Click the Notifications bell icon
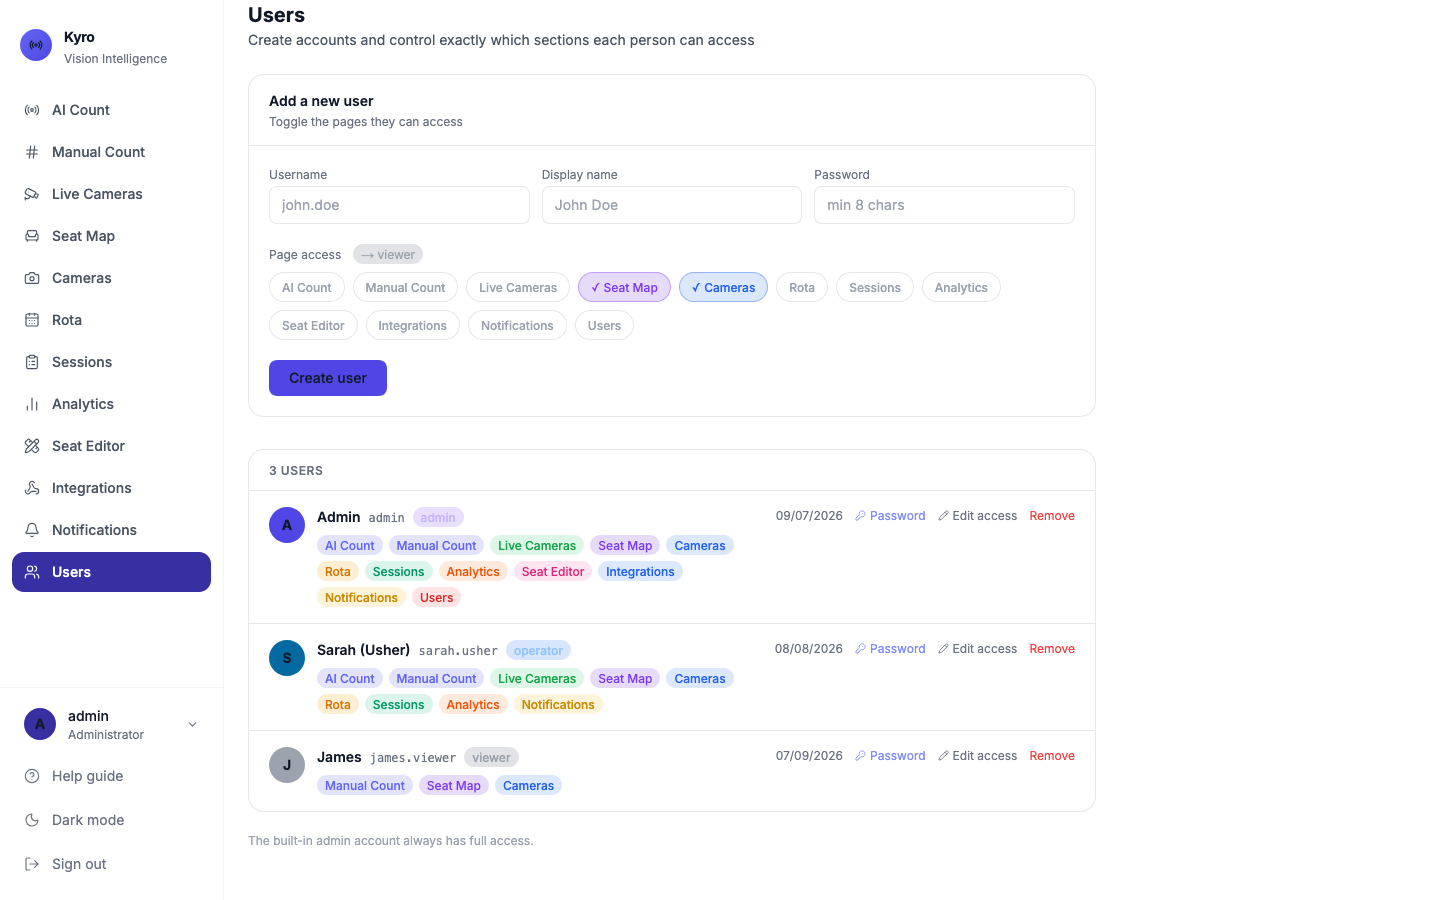Viewport: 1440px width, 900px height. coord(32,530)
